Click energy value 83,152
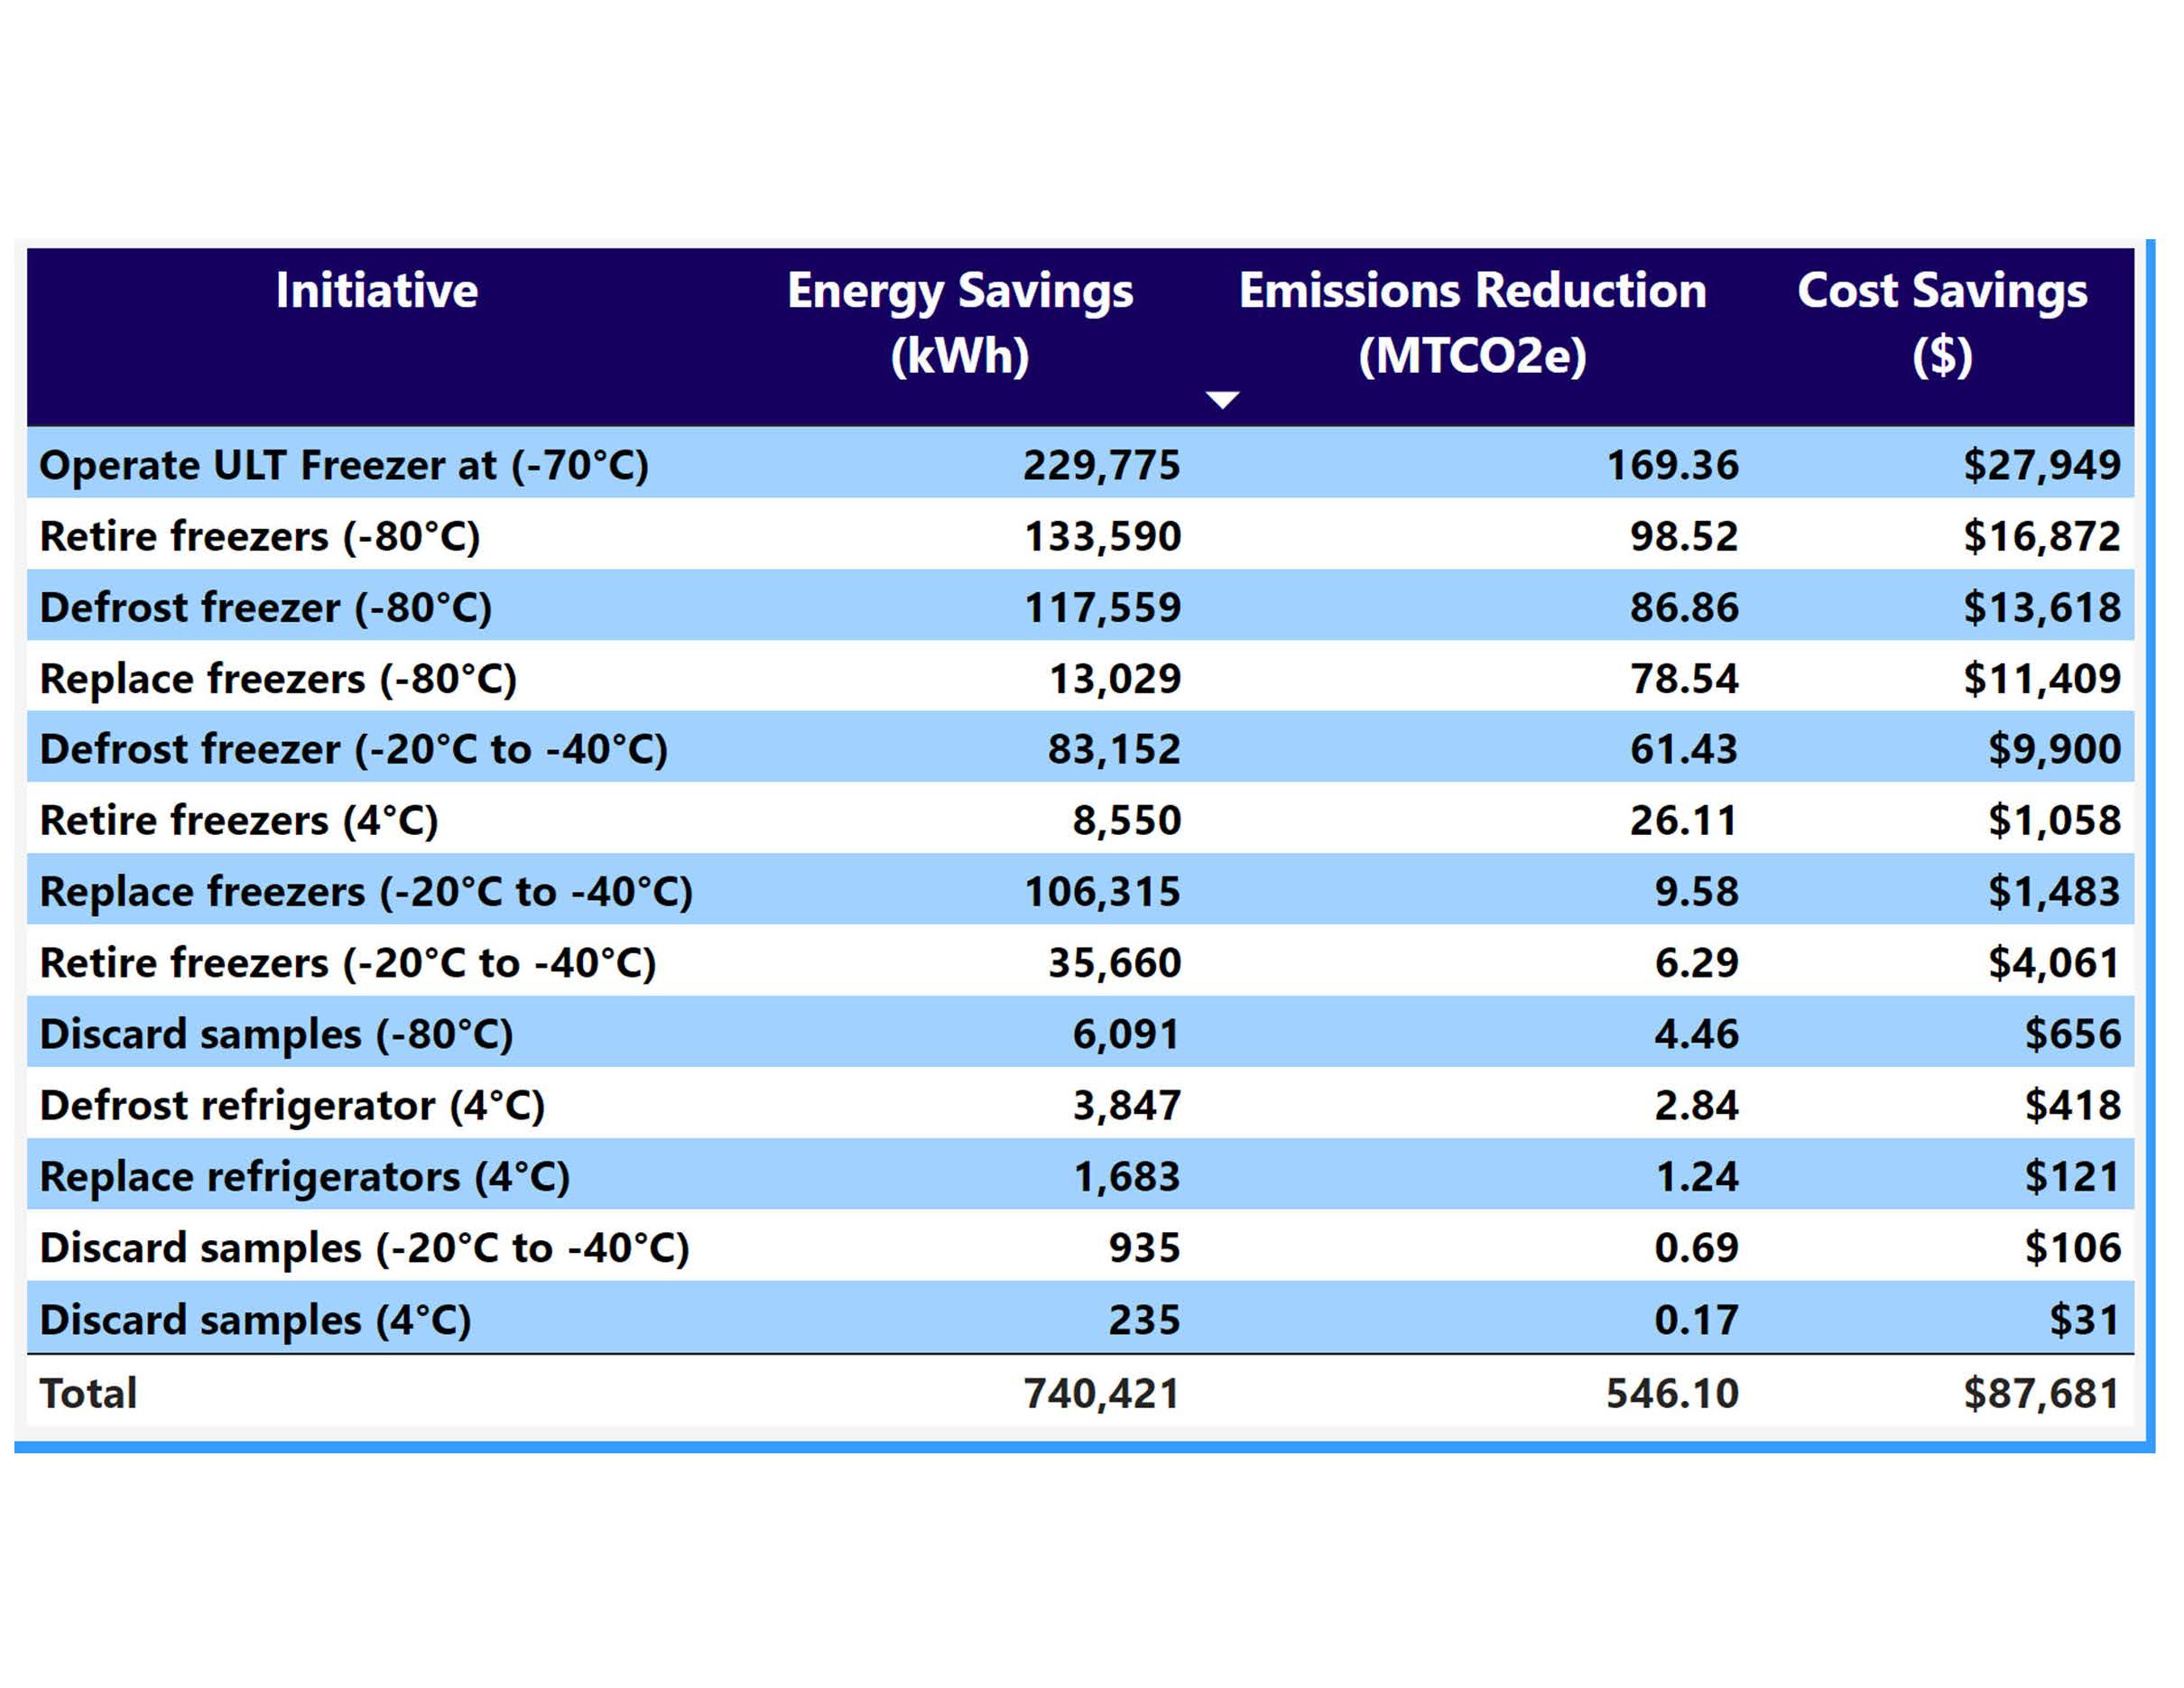The width and height of the screenshot is (2184, 1688). click(1114, 750)
